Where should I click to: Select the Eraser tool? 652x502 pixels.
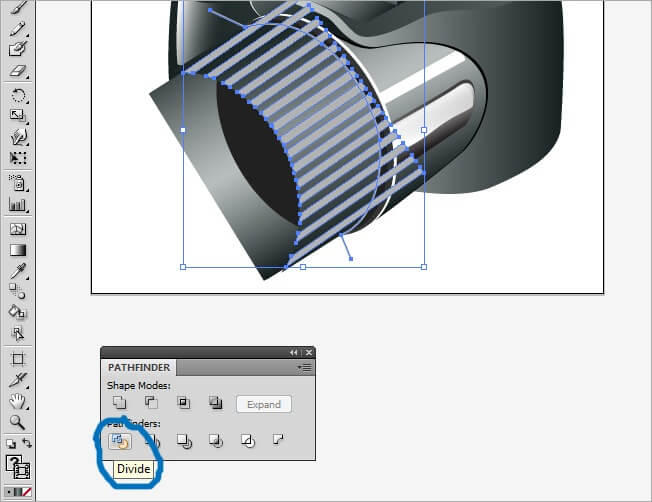click(x=18, y=73)
